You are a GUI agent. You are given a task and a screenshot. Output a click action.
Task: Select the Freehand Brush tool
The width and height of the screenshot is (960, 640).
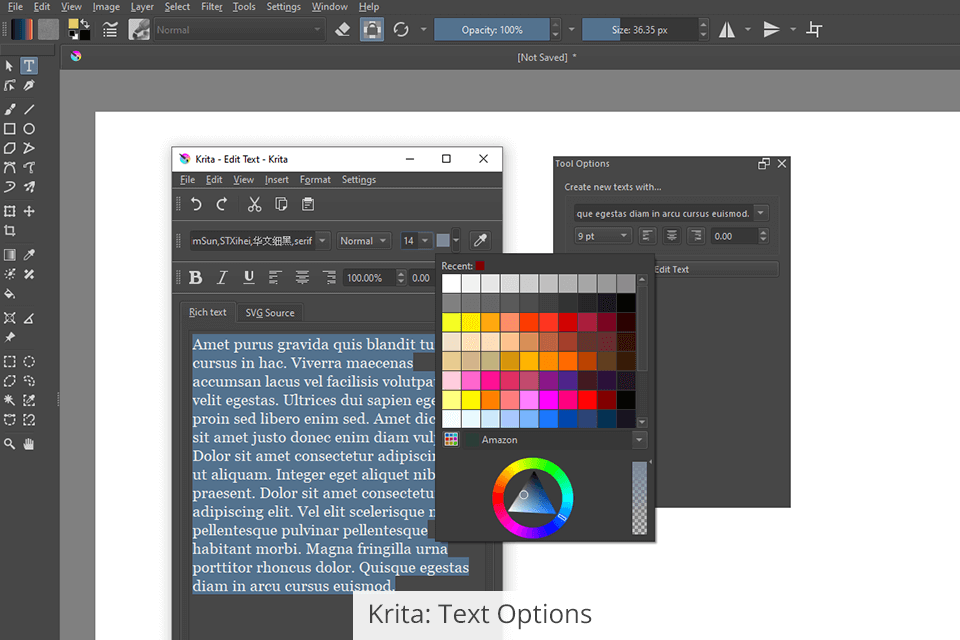coord(10,109)
